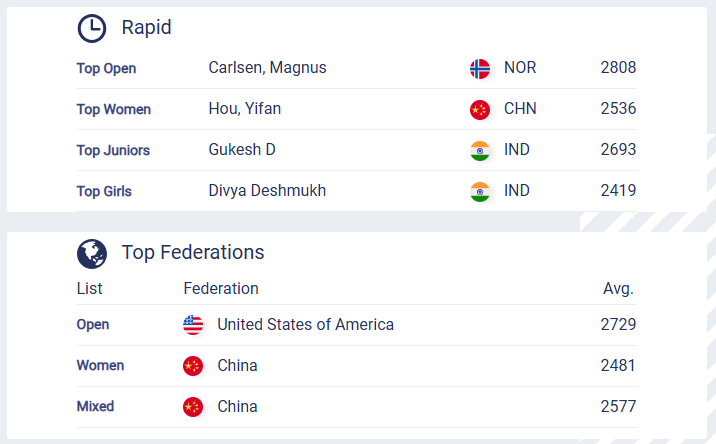Click the United States flag icon
Screen dimensions: 716x444
[x=193, y=325]
